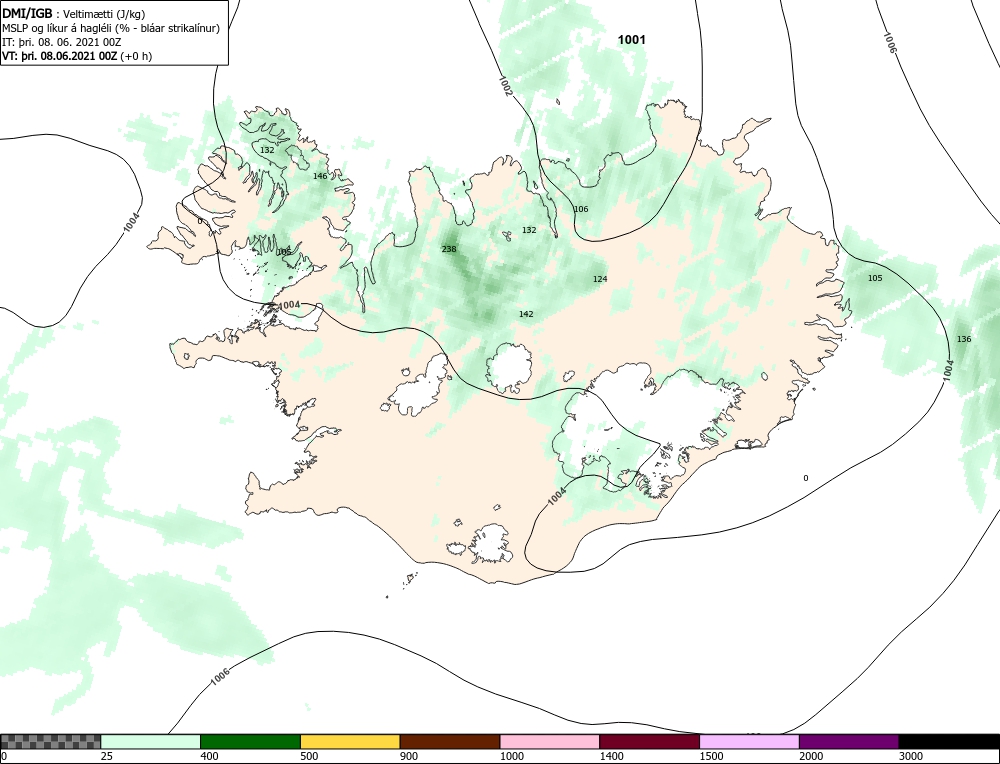Select the 'VT: þri. 08.06.2021 00Z (+0 h)' line
This screenshot has width=1000, height=764.
77,56
